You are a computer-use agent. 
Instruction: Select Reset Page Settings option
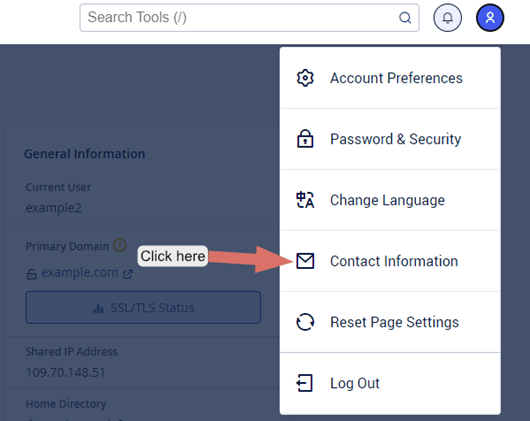390,322
